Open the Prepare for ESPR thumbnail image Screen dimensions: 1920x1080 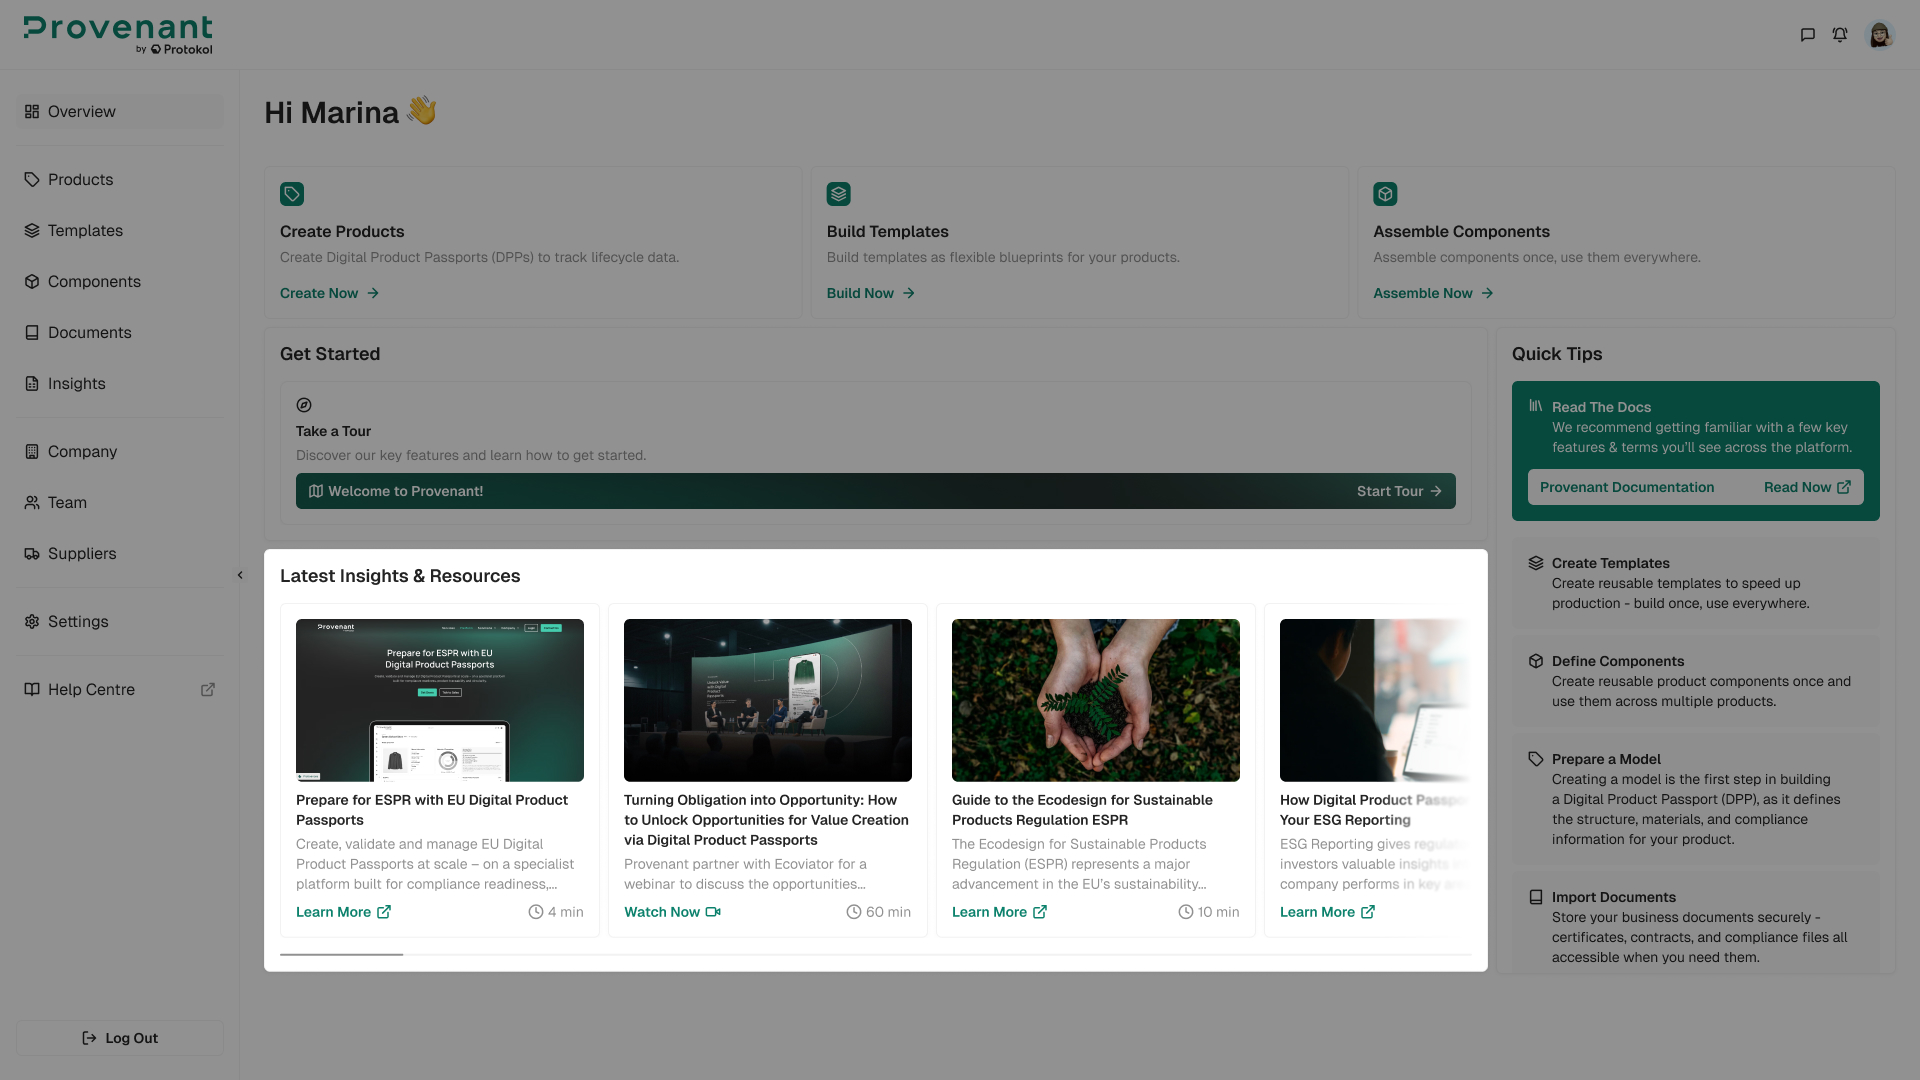tap(440, 700)
